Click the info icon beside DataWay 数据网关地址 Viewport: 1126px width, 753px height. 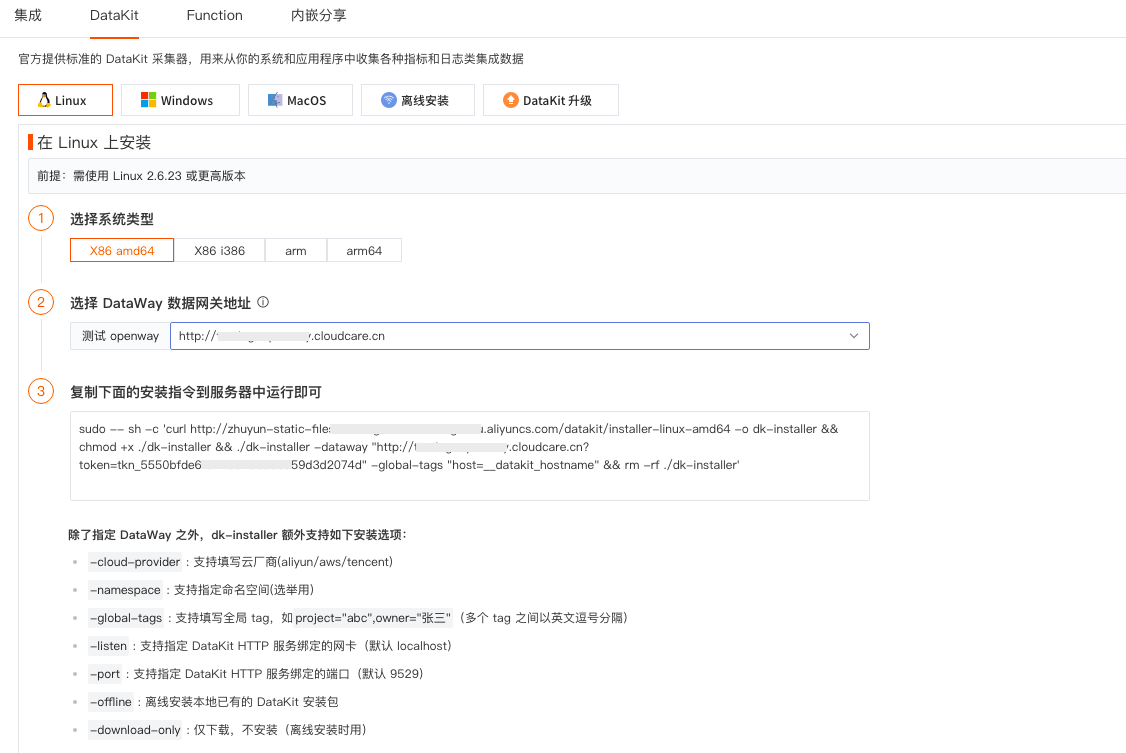click(x=263, y=302)
